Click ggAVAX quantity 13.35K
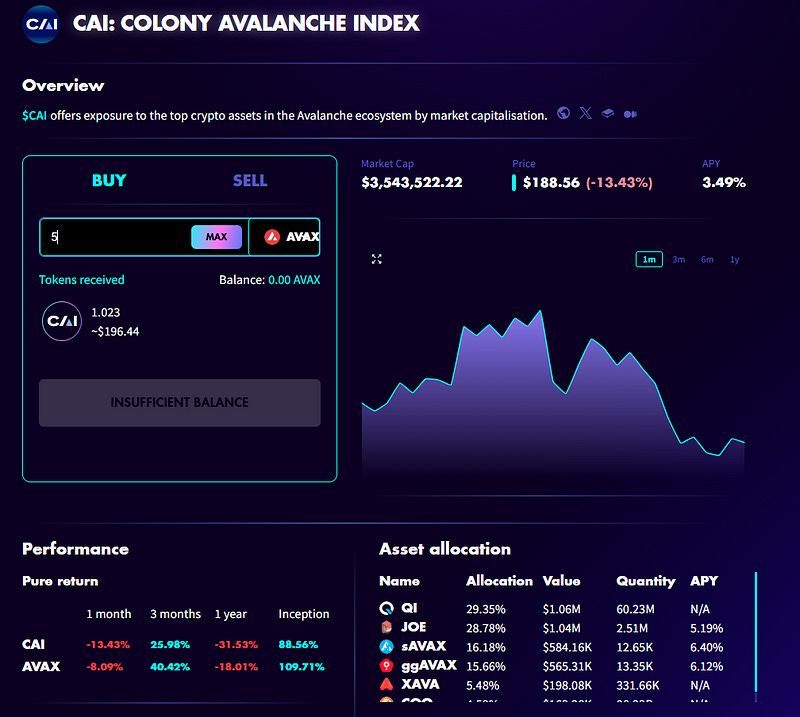The width and height of the screenshot is (800, 717). pos(635,666)
